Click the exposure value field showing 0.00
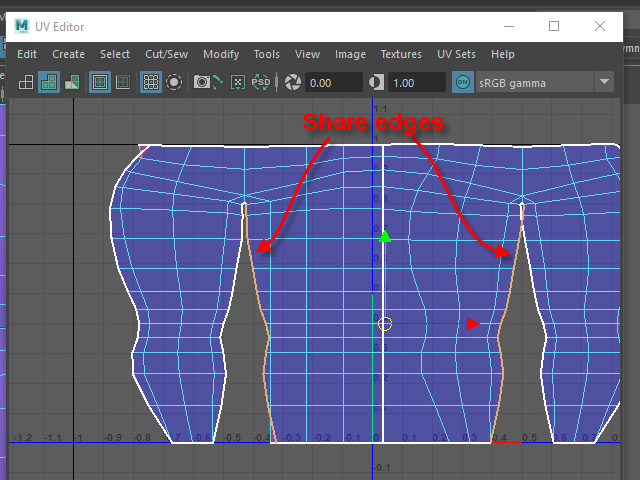The image size is (640, 480). [334, 83]
